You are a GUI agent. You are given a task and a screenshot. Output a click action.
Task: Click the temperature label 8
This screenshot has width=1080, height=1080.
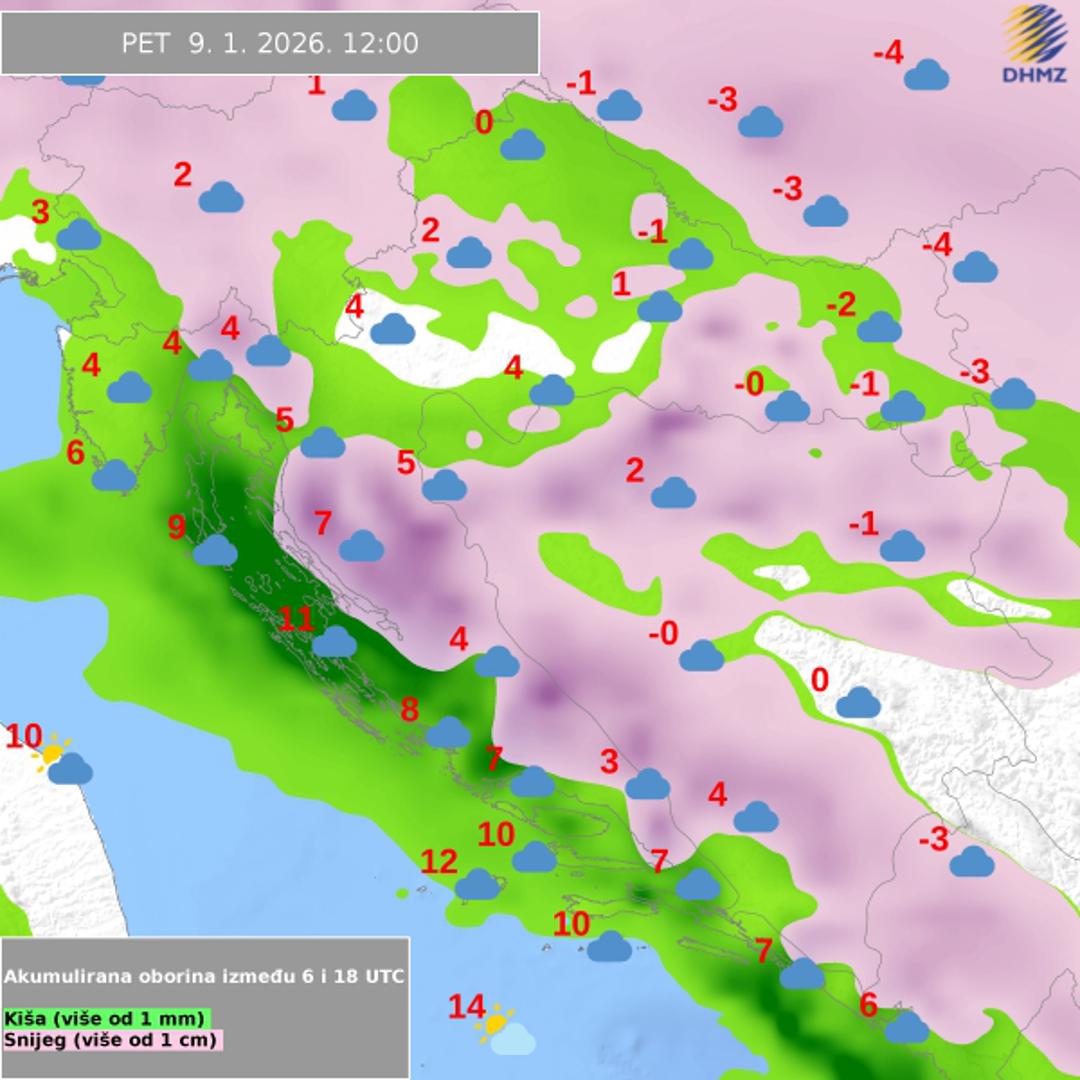point(409,710)
